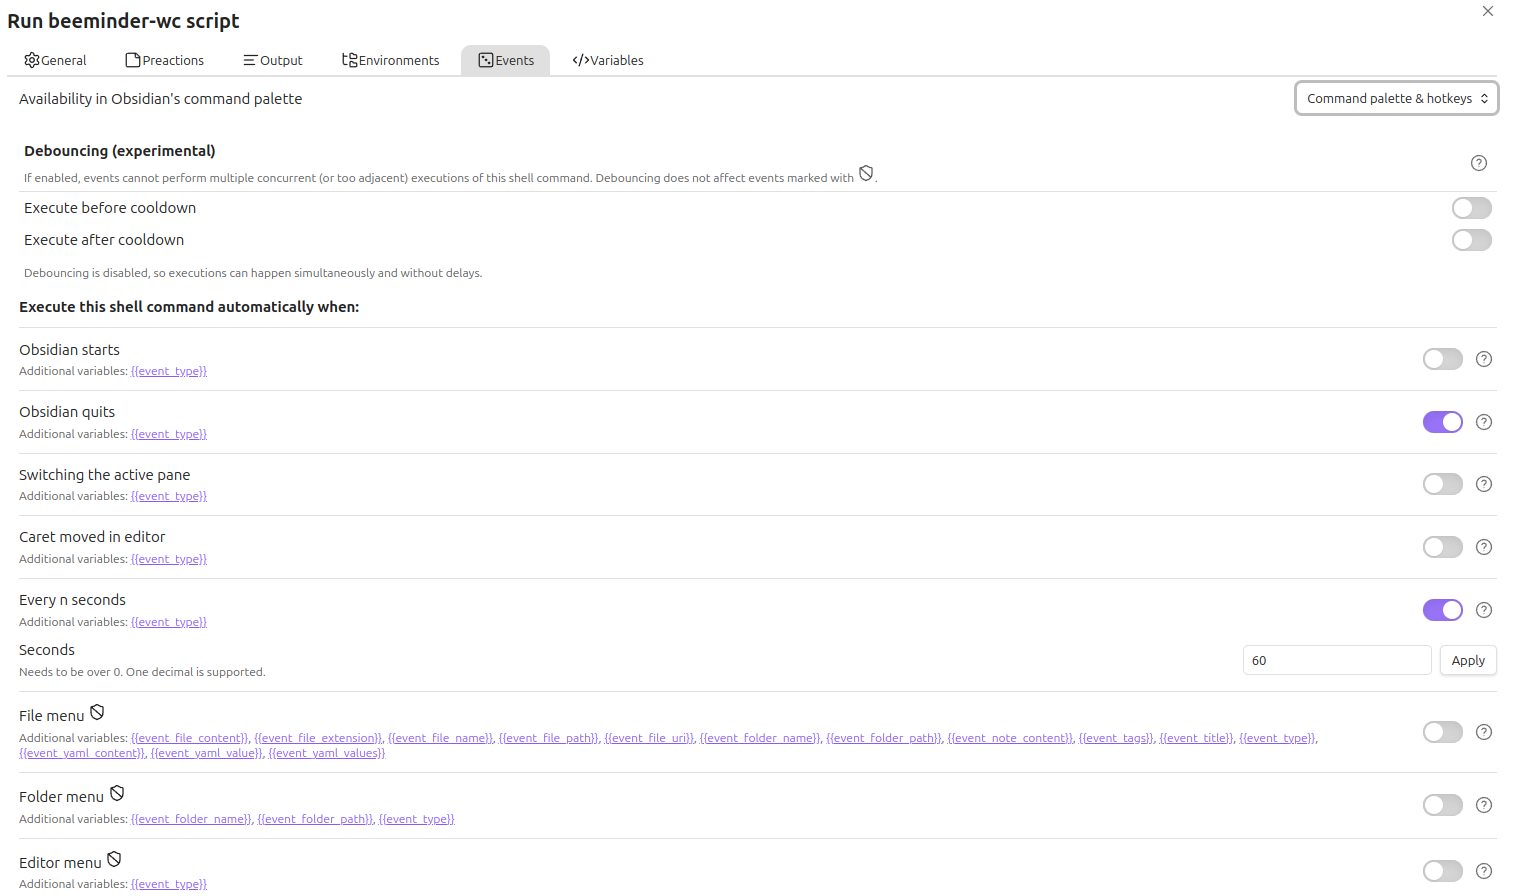1515x896 pixels.
Task: Click shield icon in Debouncing description
Action: pos(866,174)
